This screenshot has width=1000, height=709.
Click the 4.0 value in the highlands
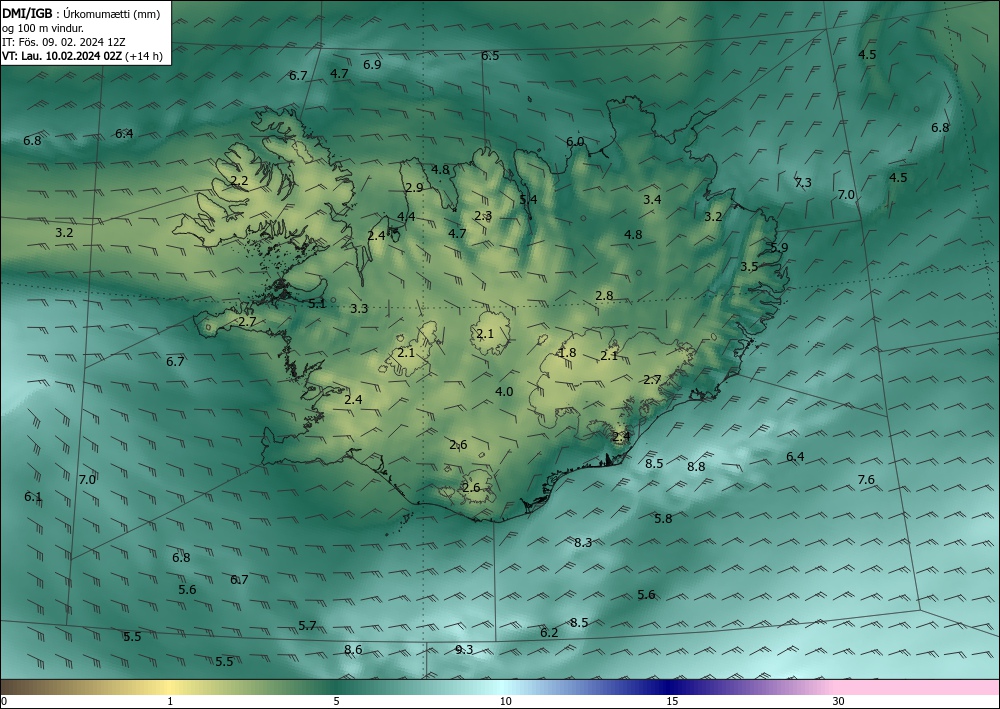coord(504,391)
